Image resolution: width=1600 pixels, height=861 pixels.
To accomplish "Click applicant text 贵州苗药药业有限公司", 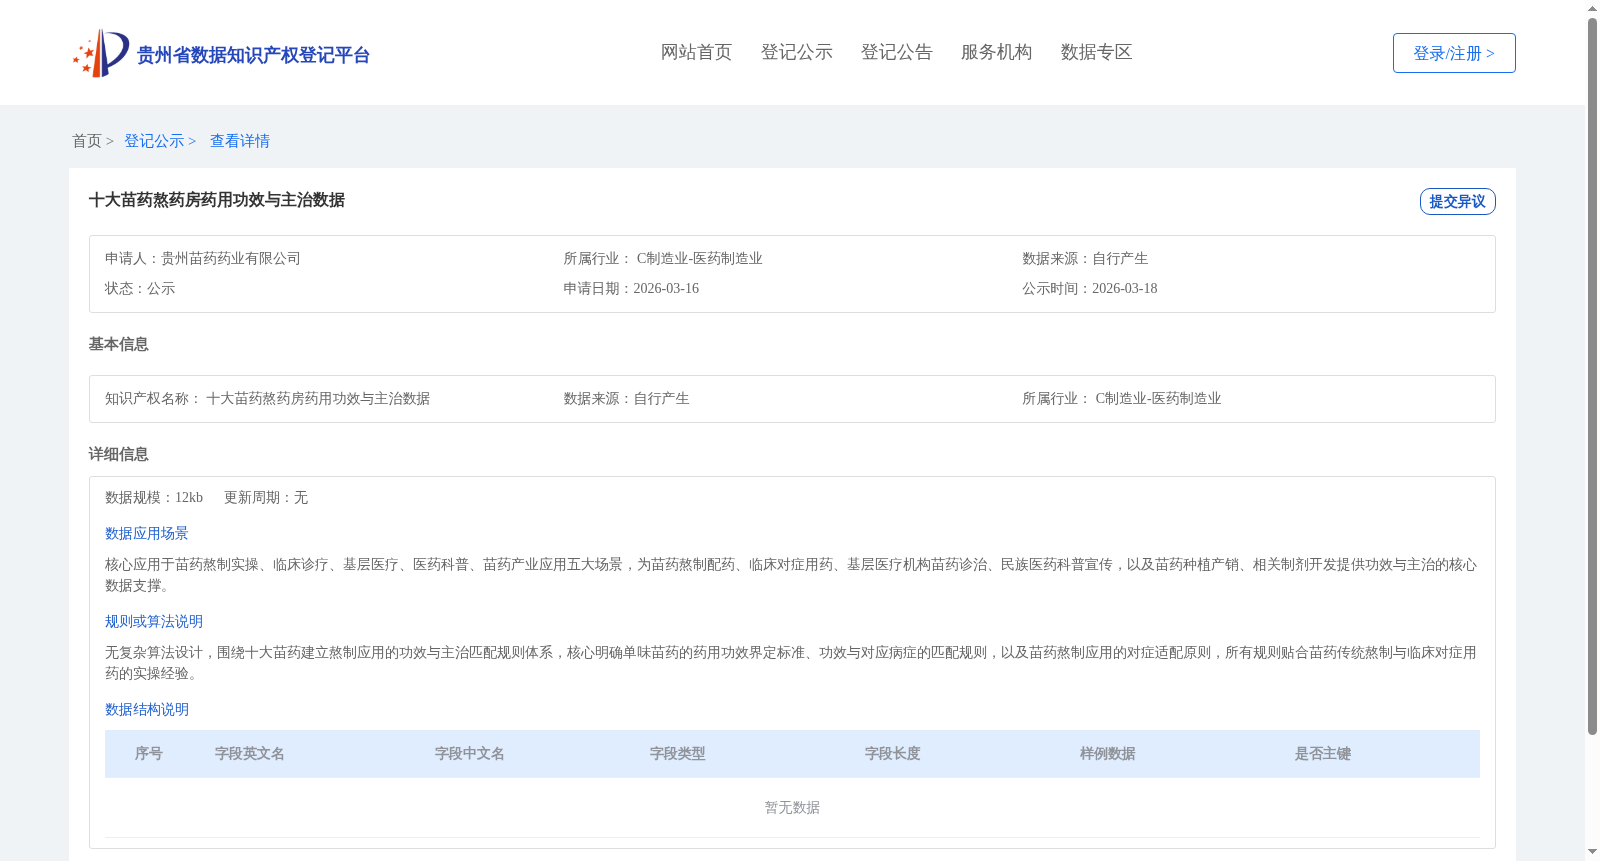I will (x=231, y=258).
